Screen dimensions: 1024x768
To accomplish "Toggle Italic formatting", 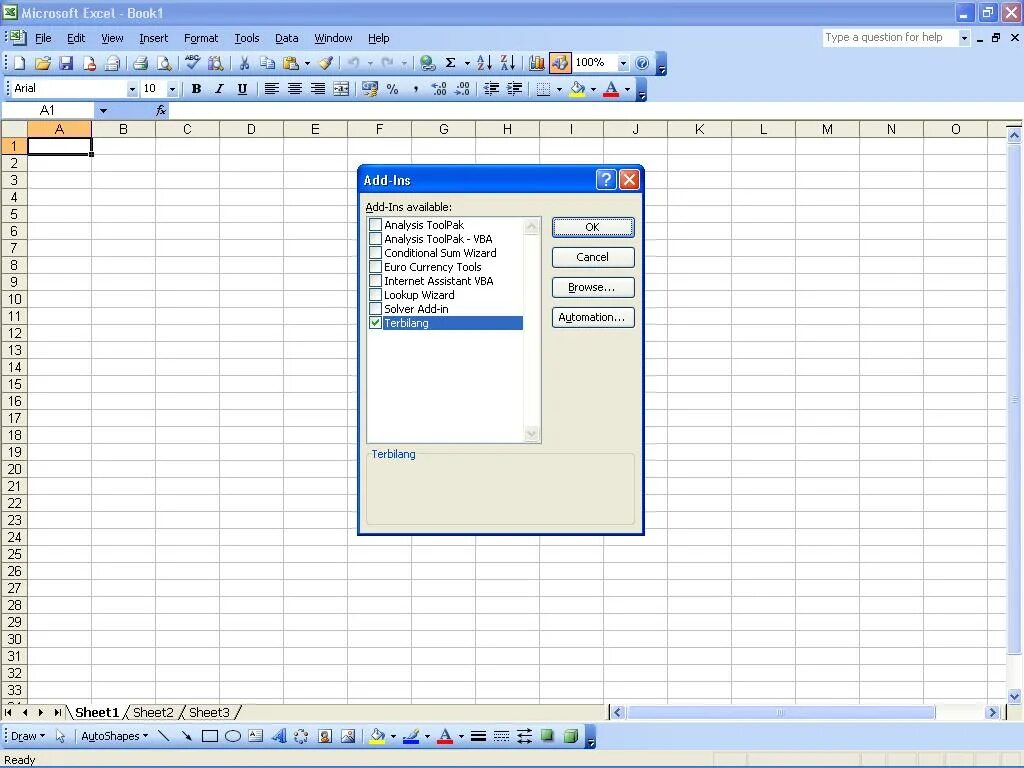I will click(x=219, y=89).
